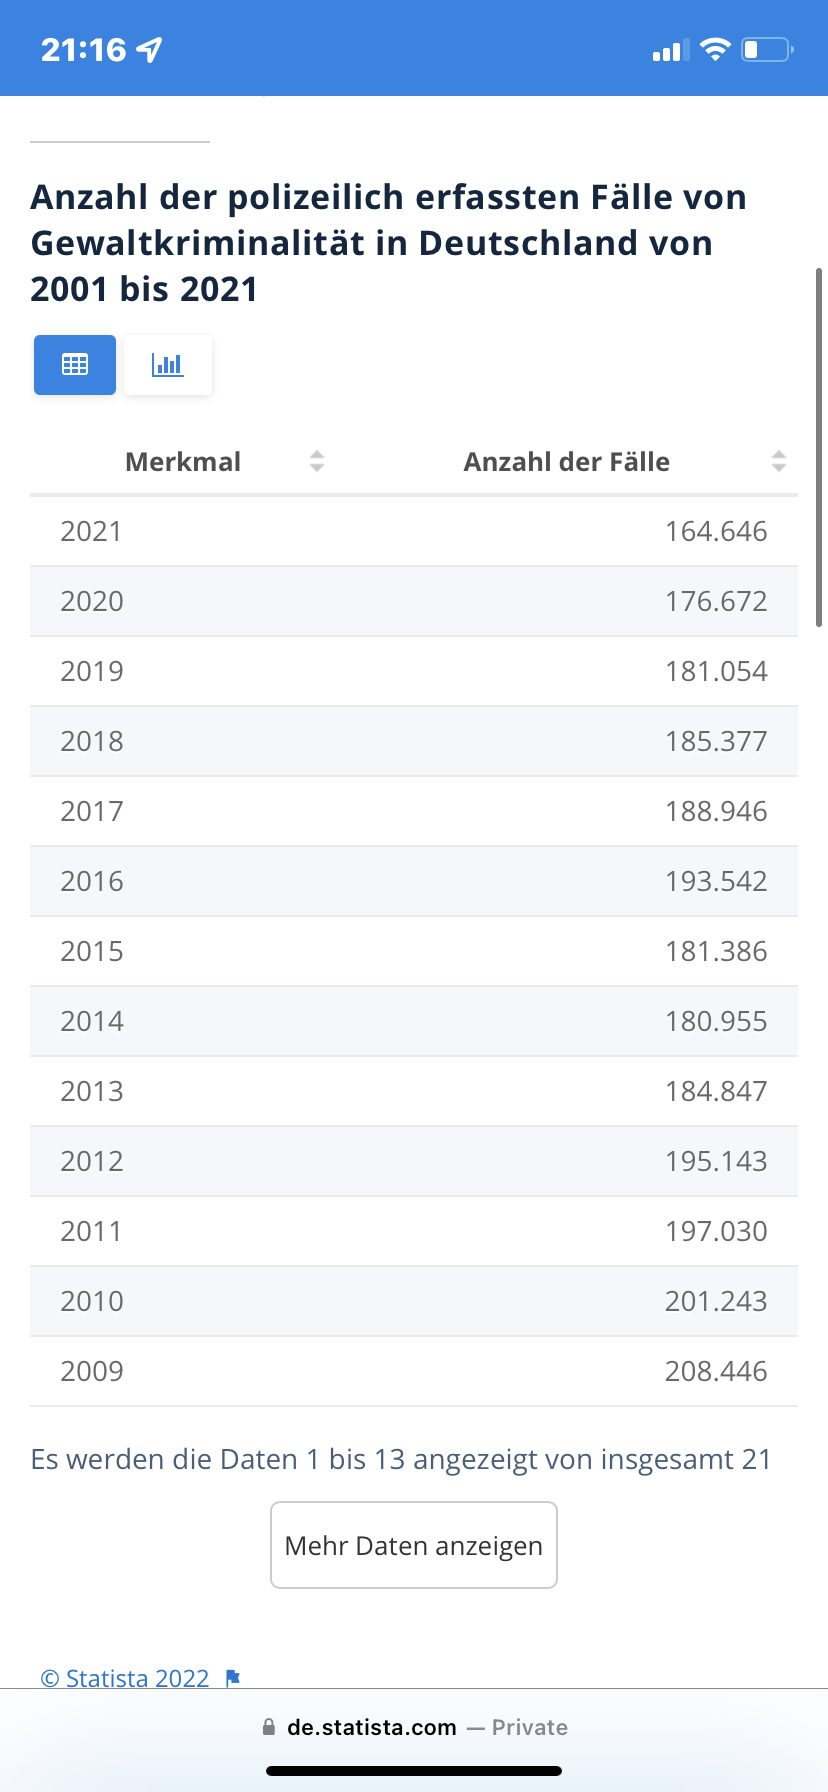
Task: Tap the lock icon in address bar
Action: [268, 1727]
